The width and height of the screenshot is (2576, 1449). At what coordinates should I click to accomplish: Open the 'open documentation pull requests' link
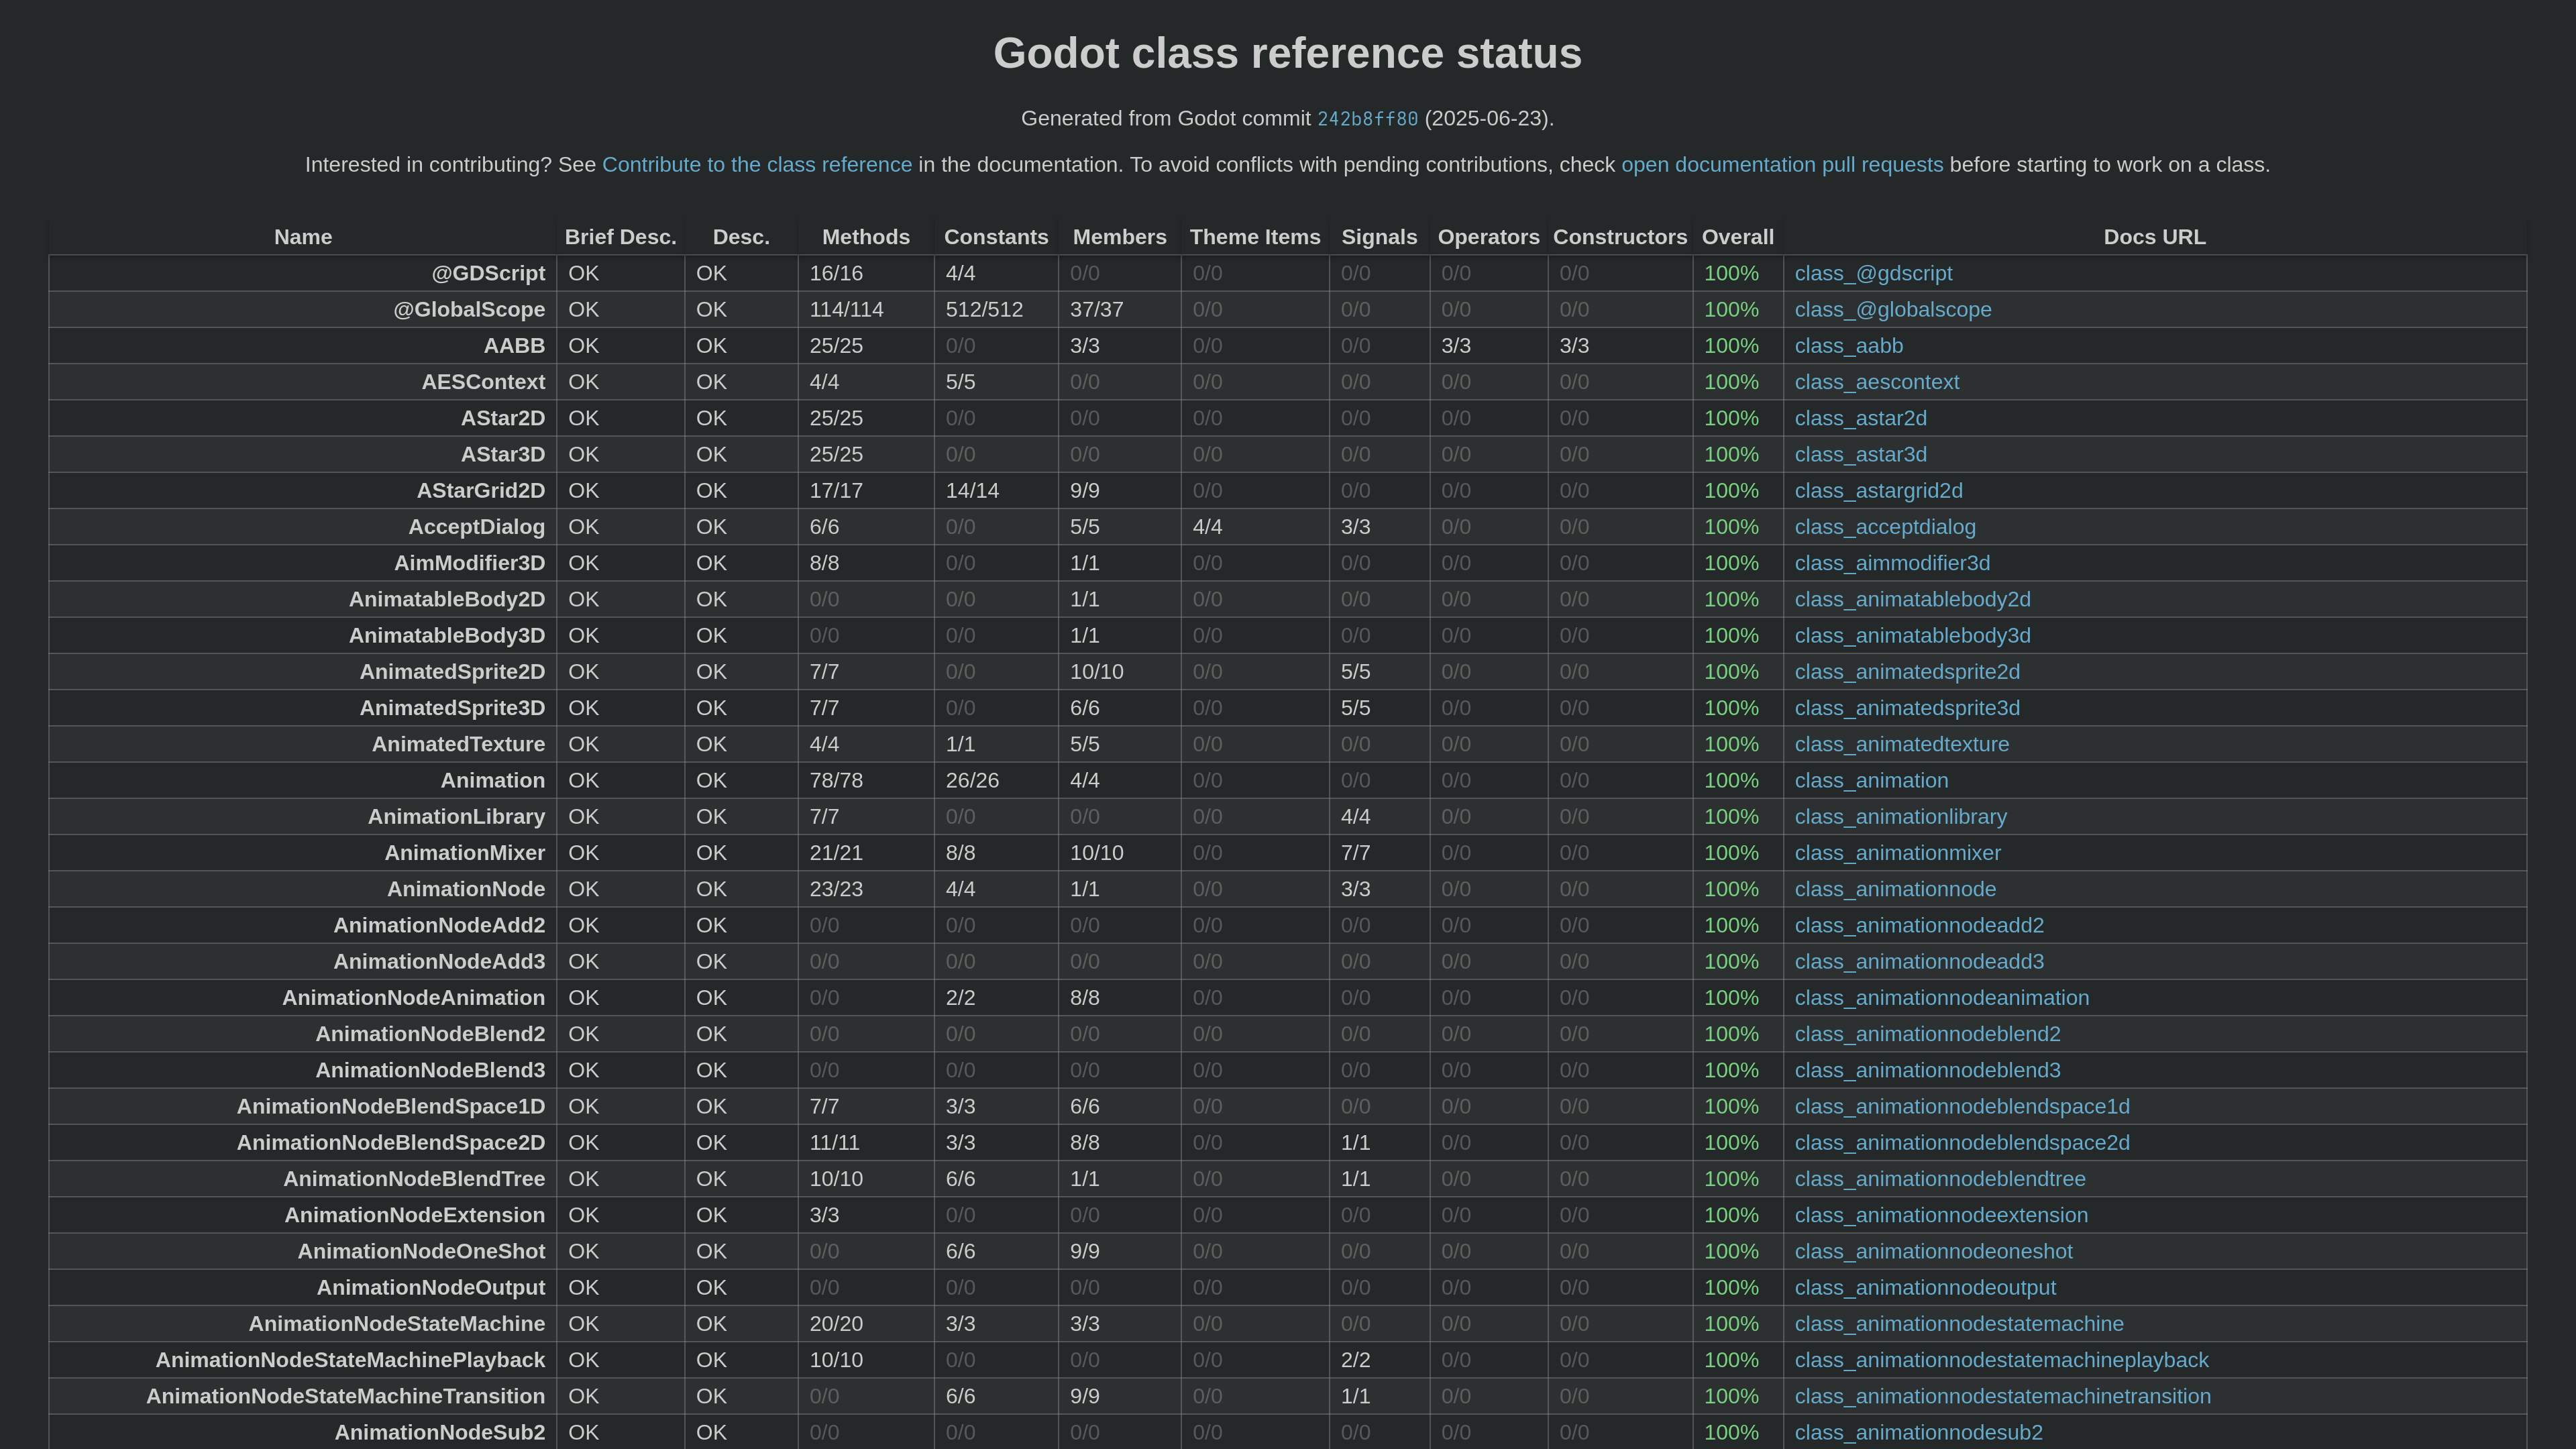click(1781, 165)
